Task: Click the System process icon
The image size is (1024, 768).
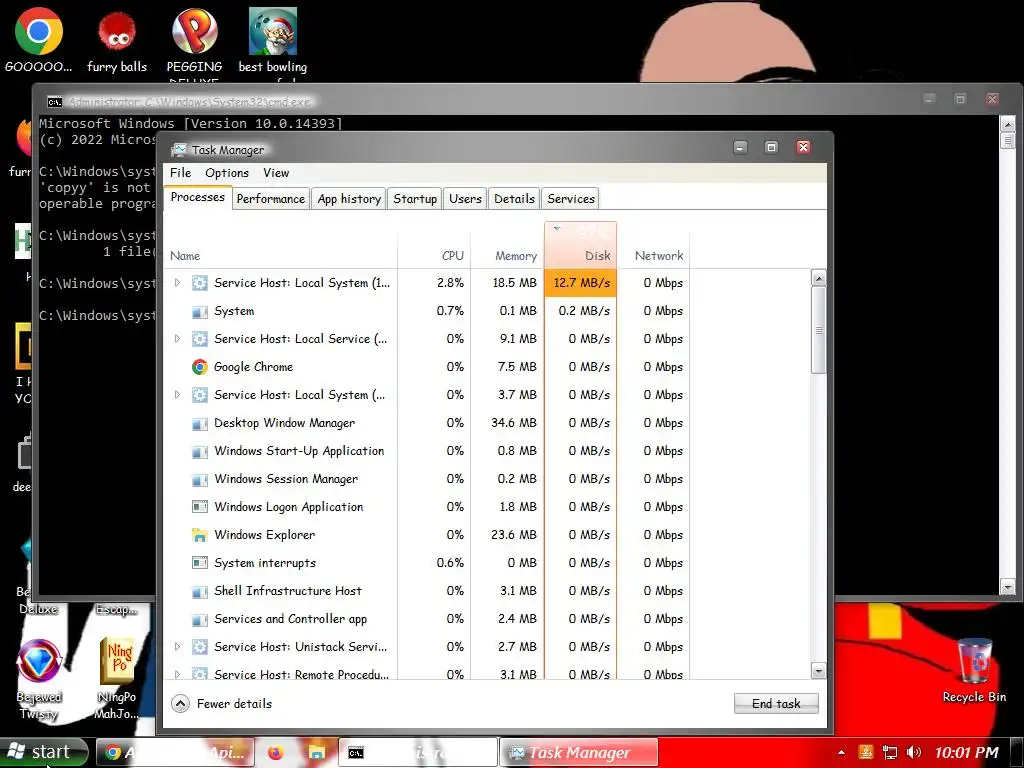Action: point(200,312)
